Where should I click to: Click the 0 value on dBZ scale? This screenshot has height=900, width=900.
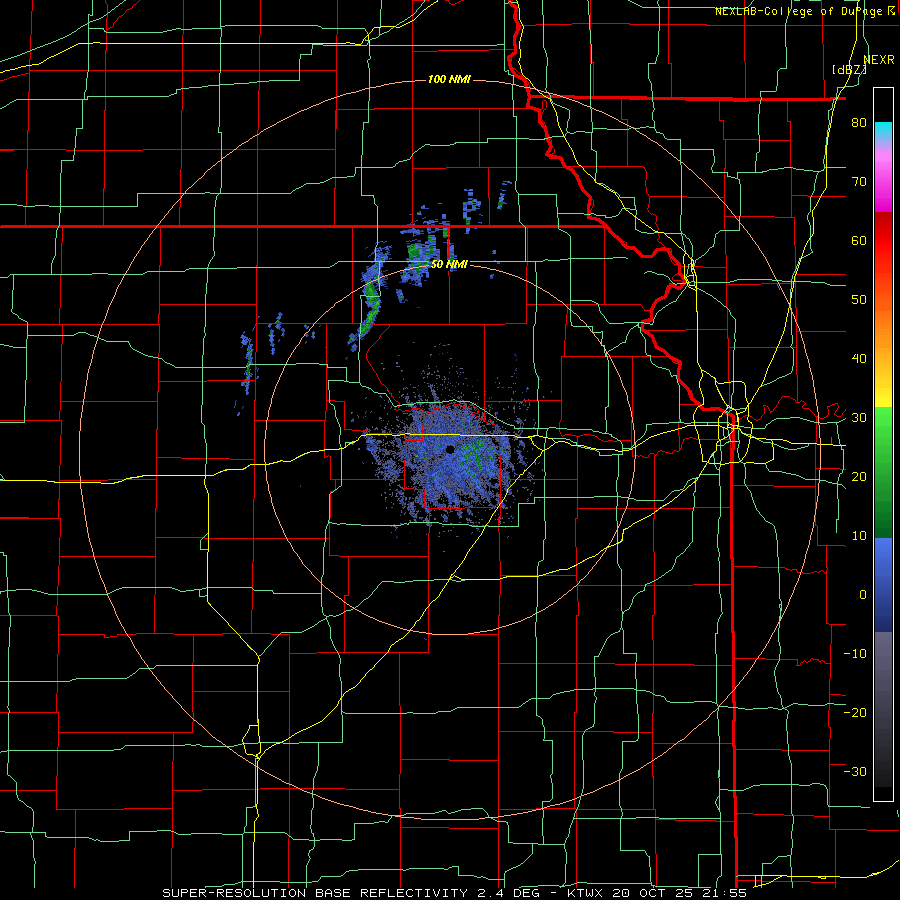pyautogui.click(x=863, y=595)
